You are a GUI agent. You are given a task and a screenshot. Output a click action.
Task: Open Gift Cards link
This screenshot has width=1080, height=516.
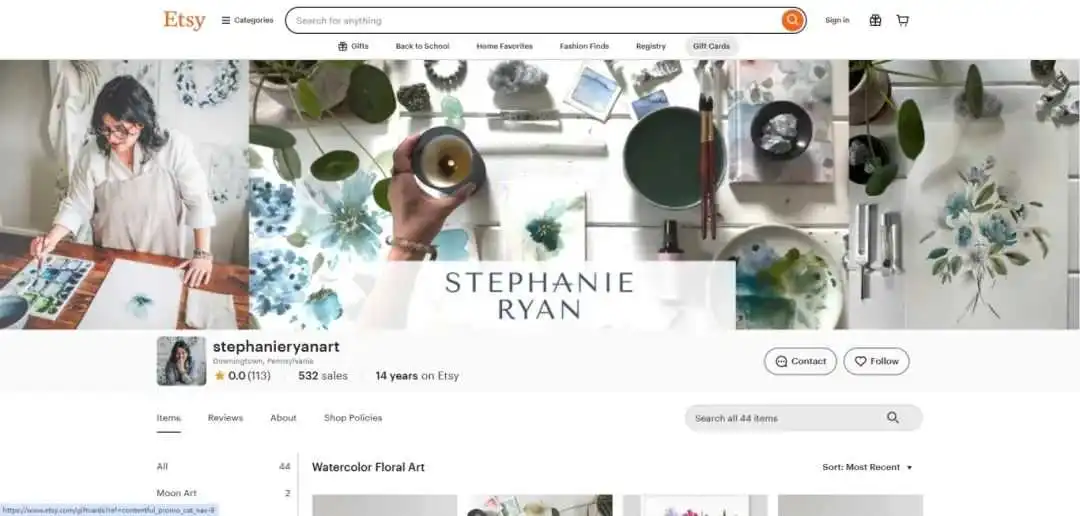point(712,46)
